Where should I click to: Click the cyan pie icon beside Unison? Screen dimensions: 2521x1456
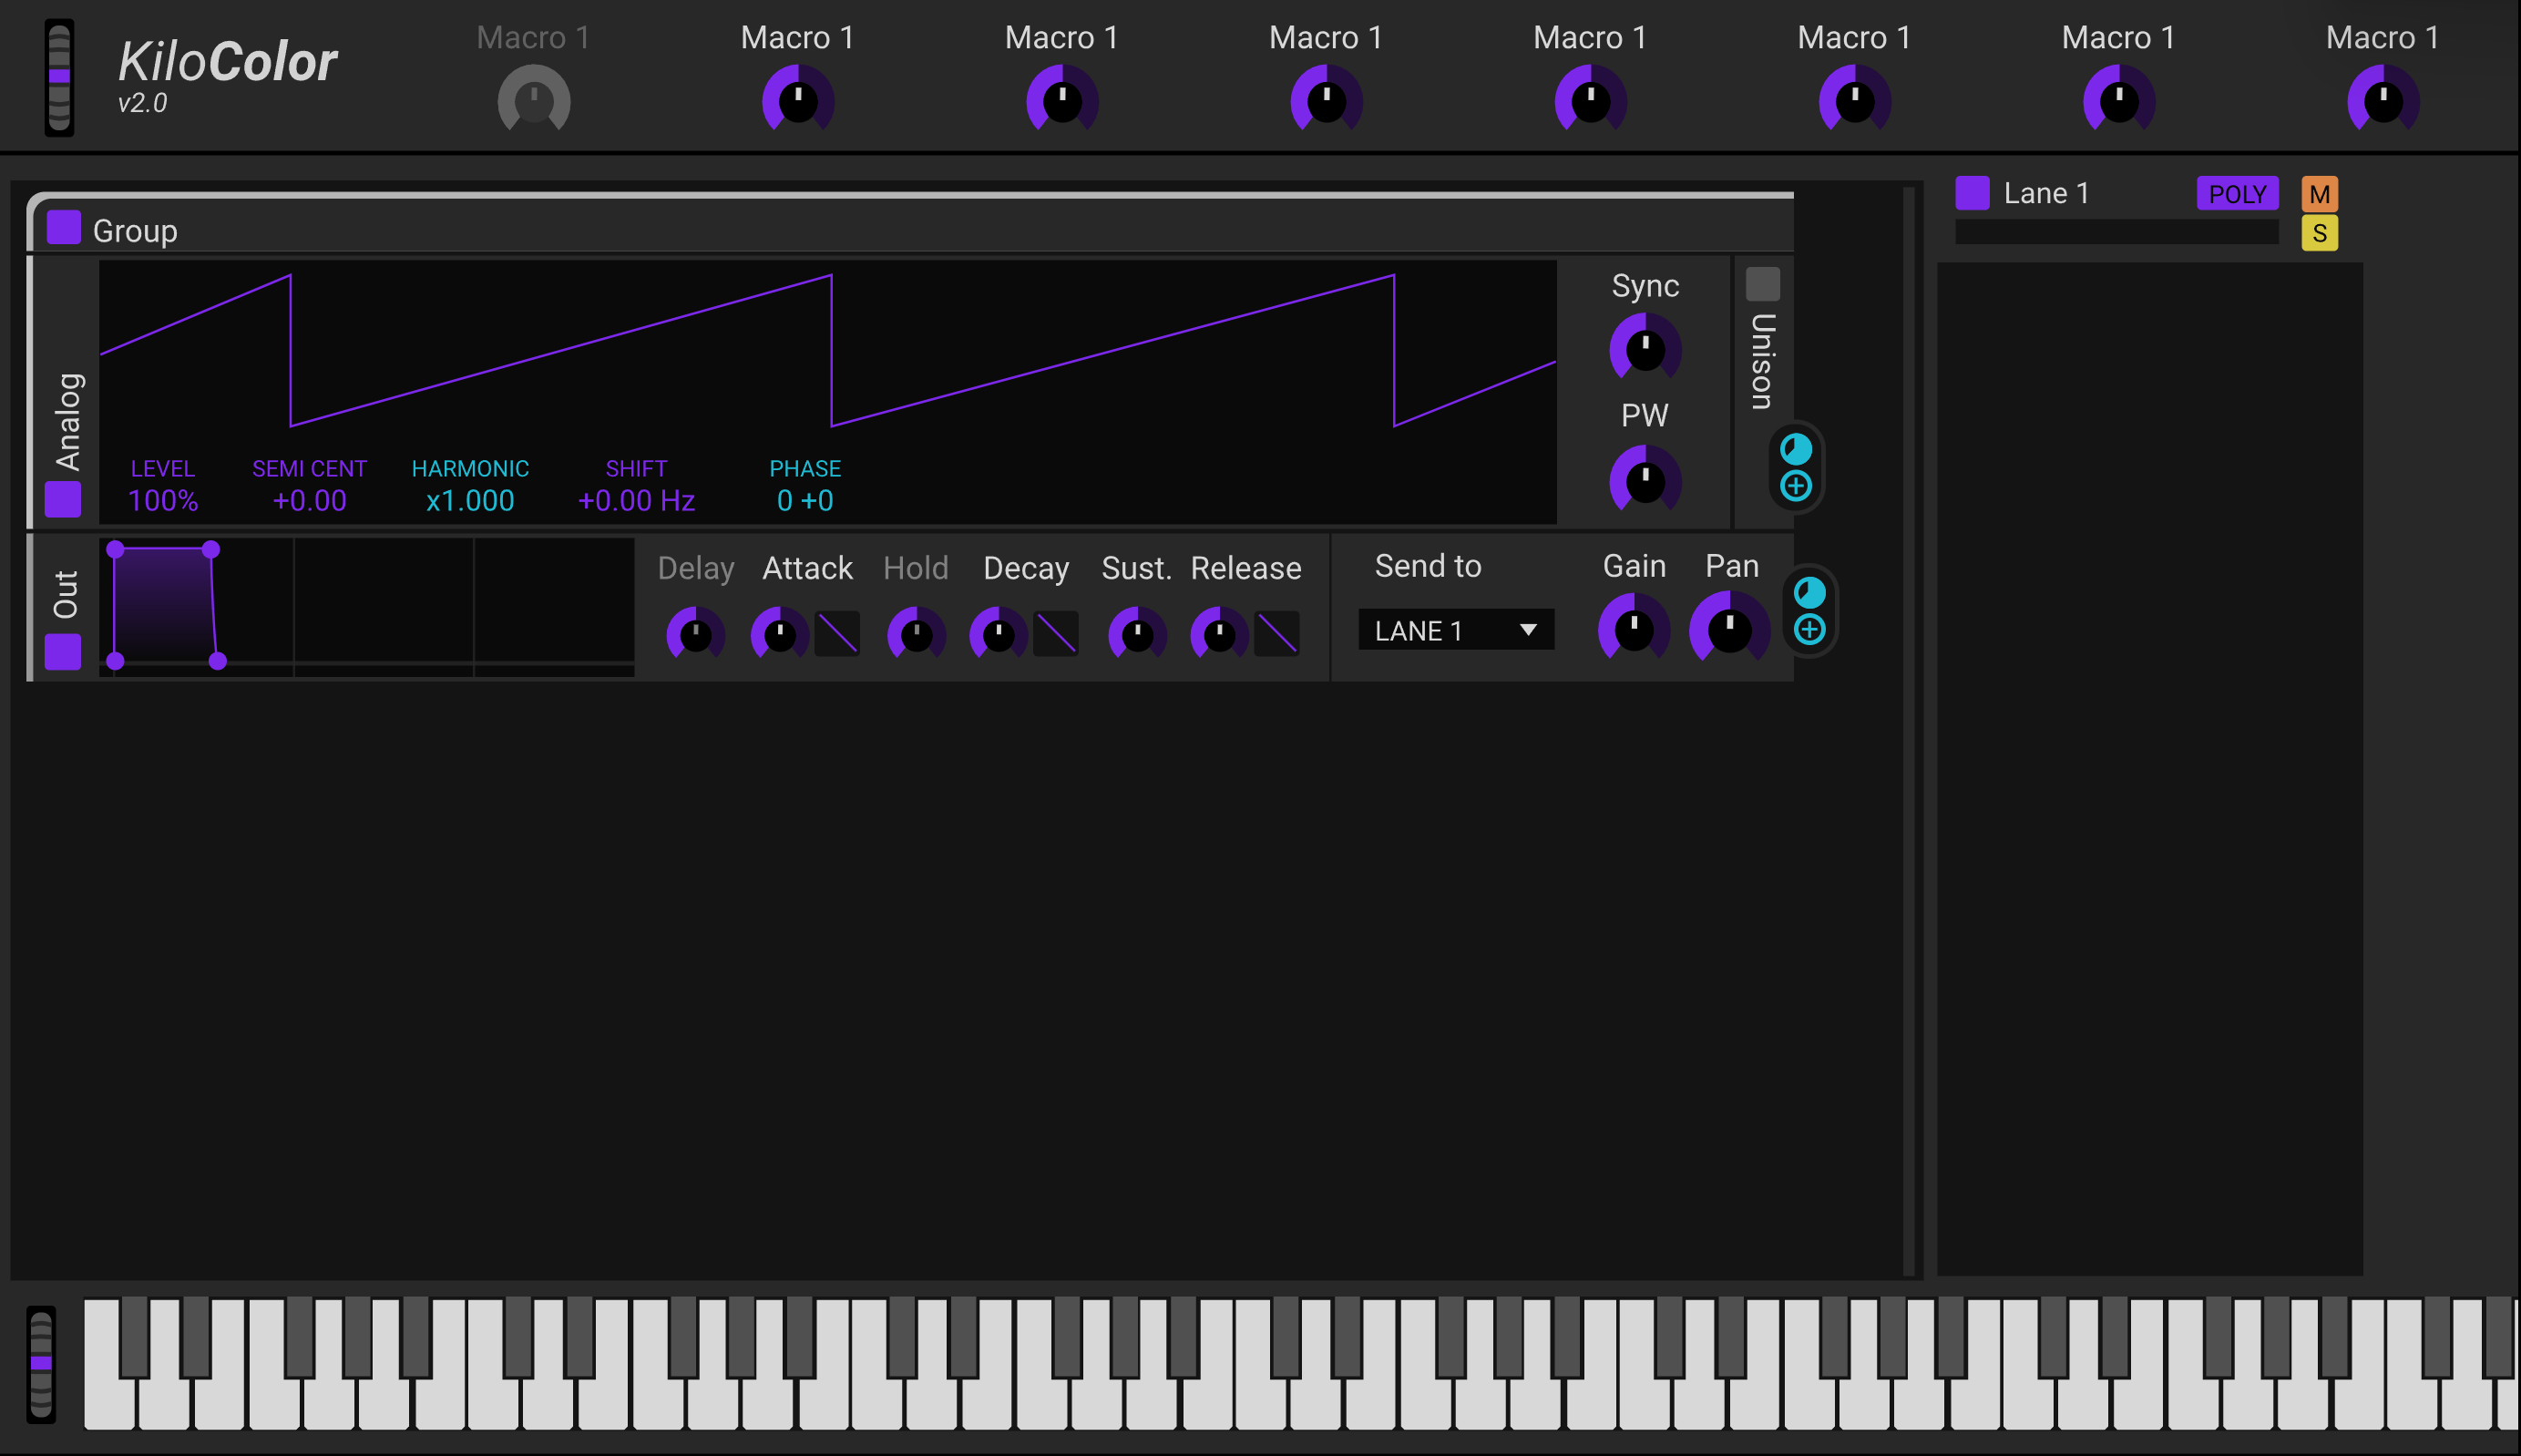[x=1796, y=449]
